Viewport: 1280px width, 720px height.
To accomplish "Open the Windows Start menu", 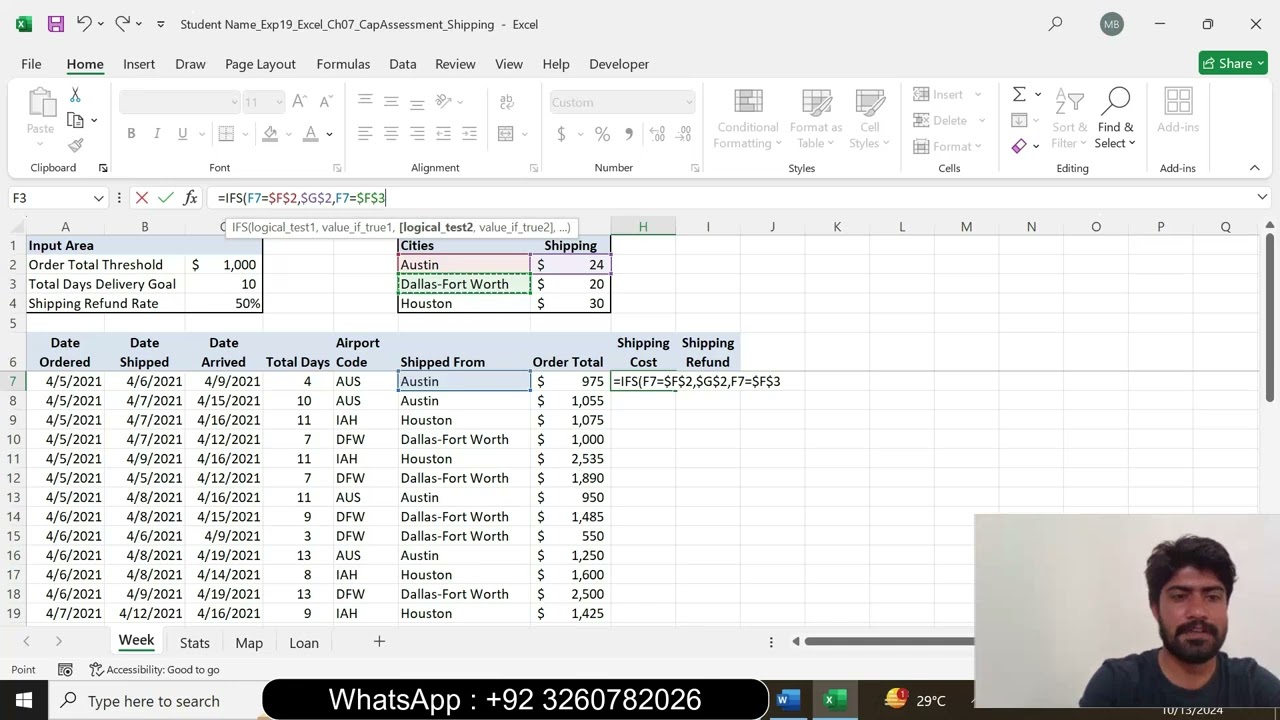I will coord(24,701).
